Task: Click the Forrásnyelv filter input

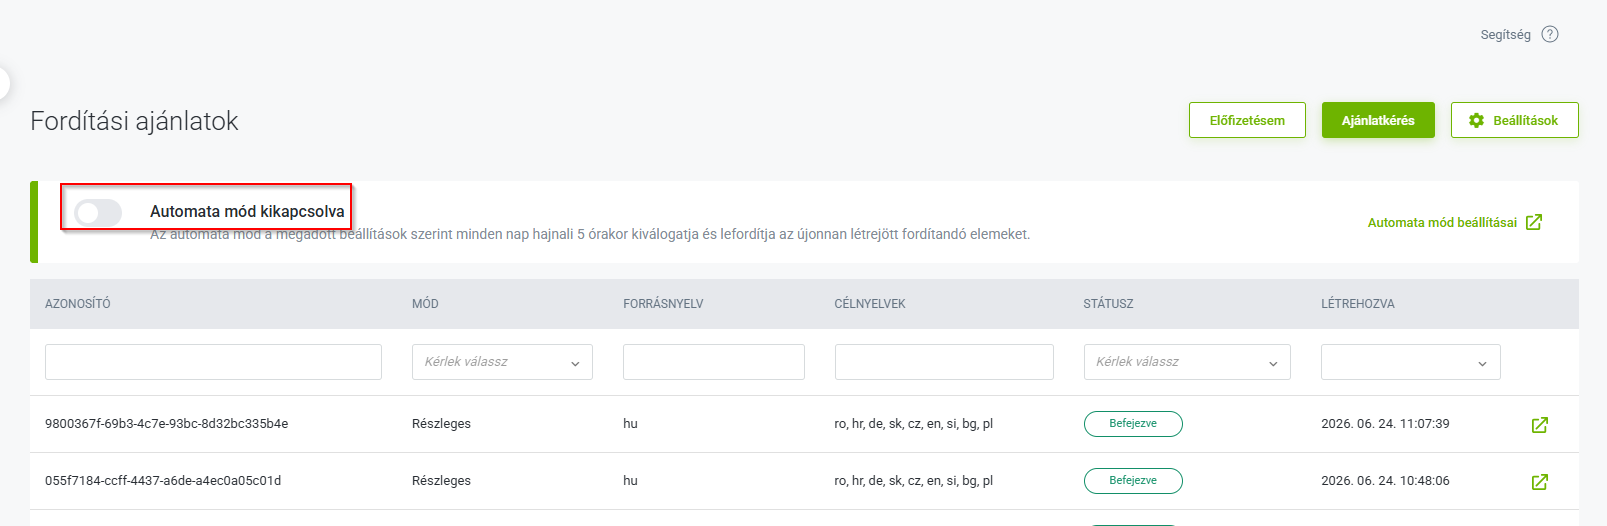Action: point(714,362)
